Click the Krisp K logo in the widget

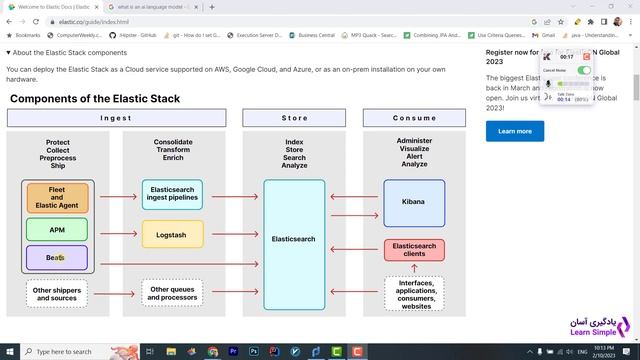pyautogui.click(x=547, y=57)
